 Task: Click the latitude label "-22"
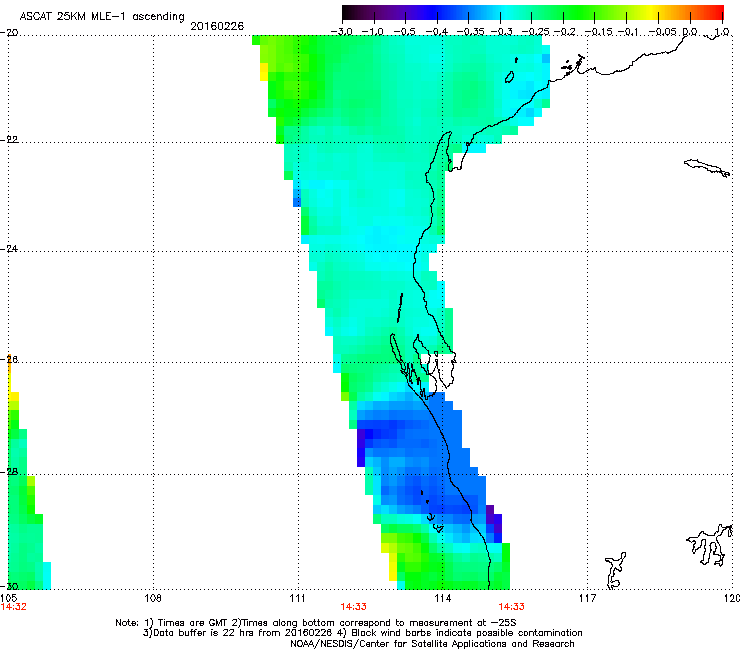[9, 139]
